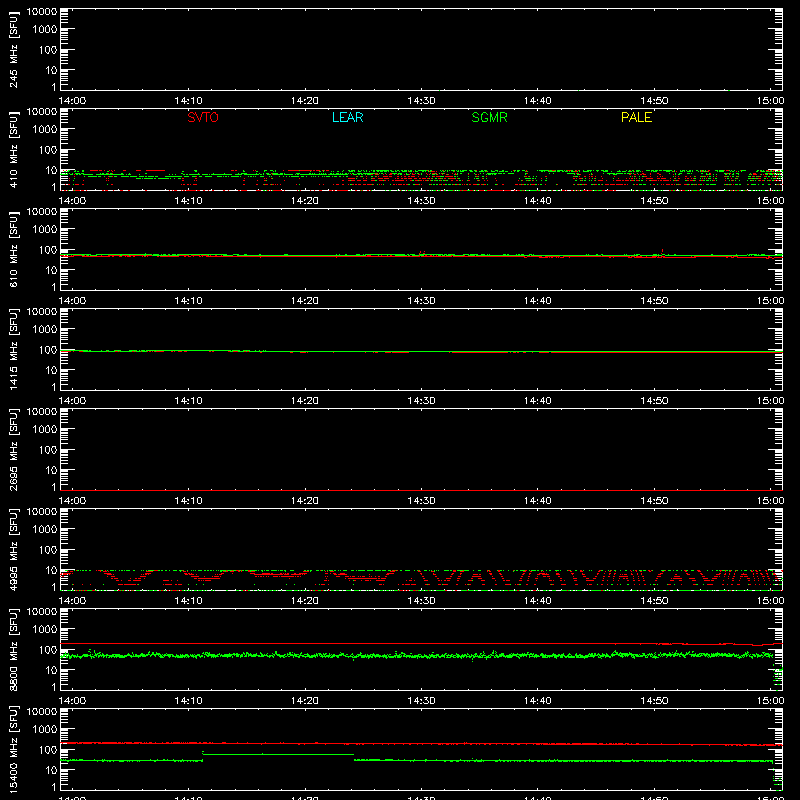The height and width of the screenshot is (800, 800).
Task: Click the 1000 value on the 2695 MHz axis
Action: [x=45, y=430]
